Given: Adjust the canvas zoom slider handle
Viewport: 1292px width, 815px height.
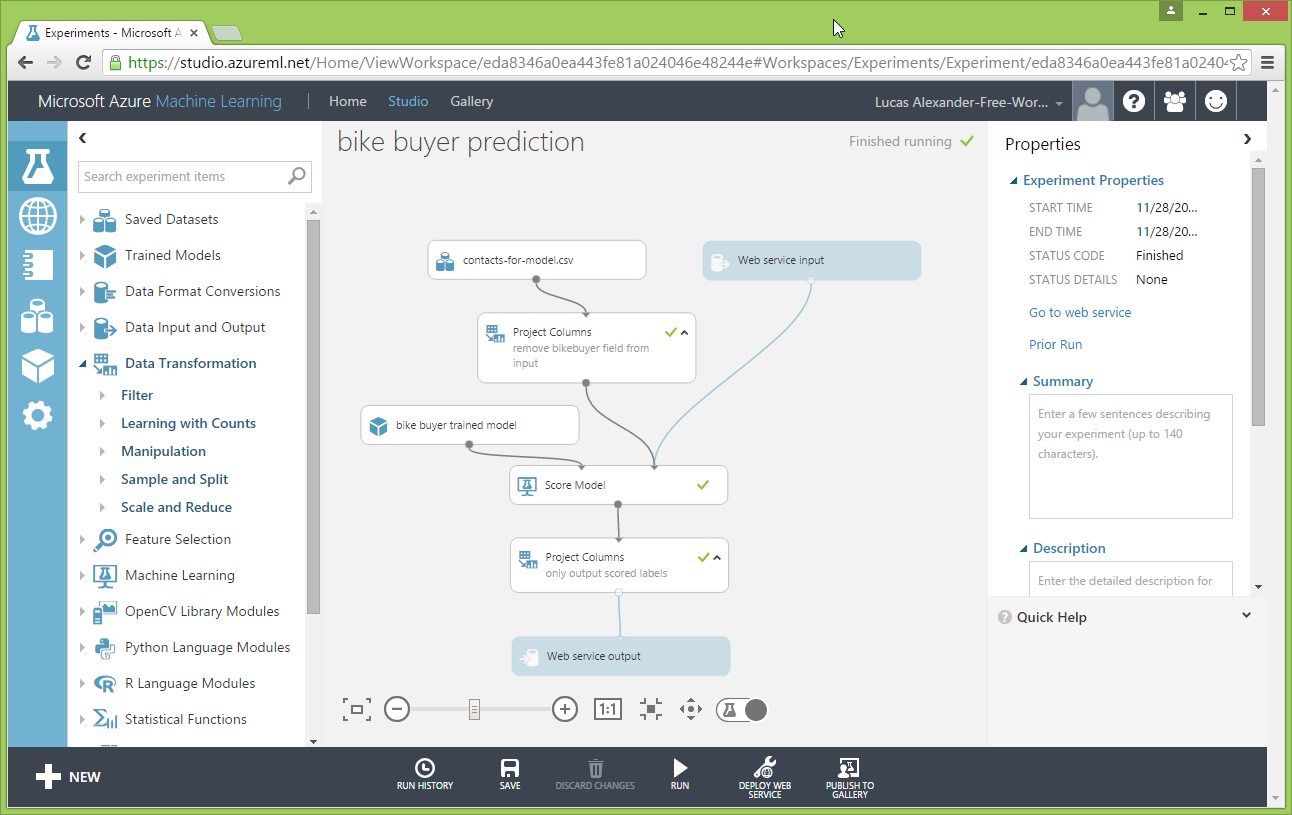Looking at the screenshot, I should click(x=475, y=710).
